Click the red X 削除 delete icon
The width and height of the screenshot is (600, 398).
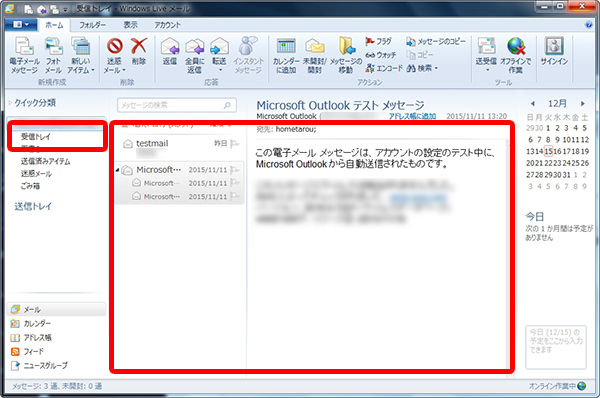click(x=139, y=46)
